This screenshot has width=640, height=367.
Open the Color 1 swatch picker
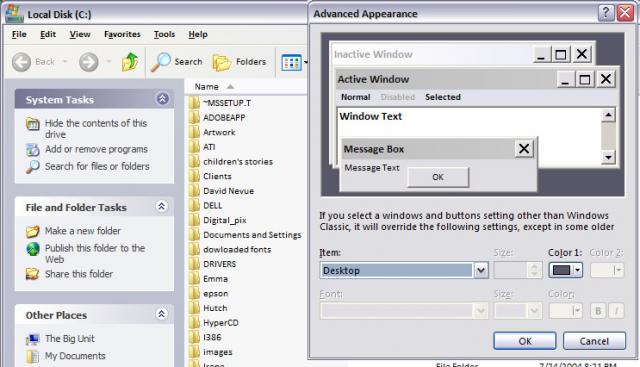click(x=566, y=270)
